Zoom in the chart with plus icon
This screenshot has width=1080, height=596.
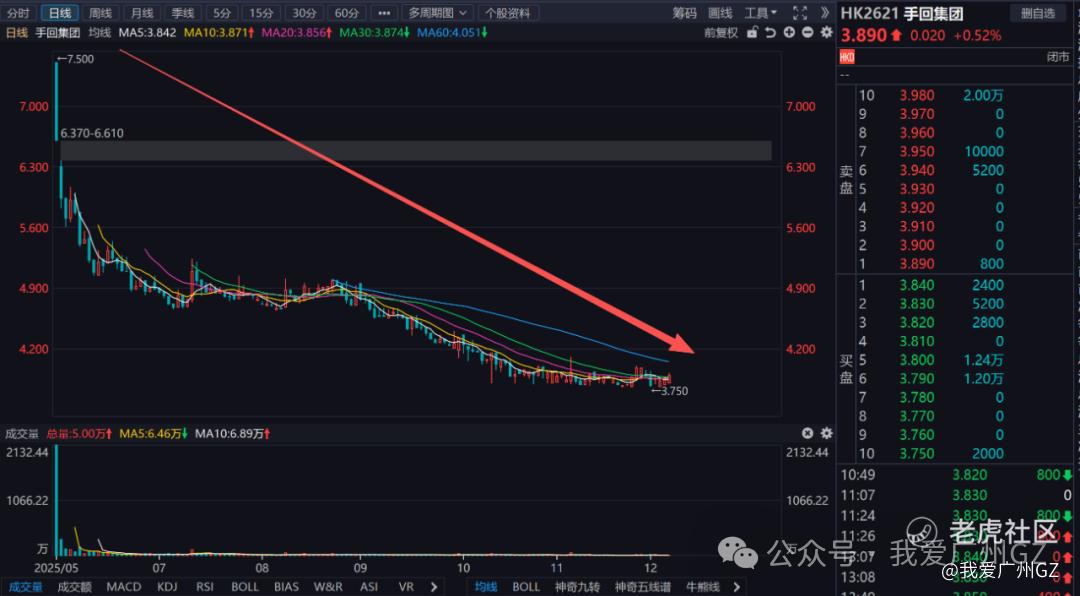tap(789, 32)
